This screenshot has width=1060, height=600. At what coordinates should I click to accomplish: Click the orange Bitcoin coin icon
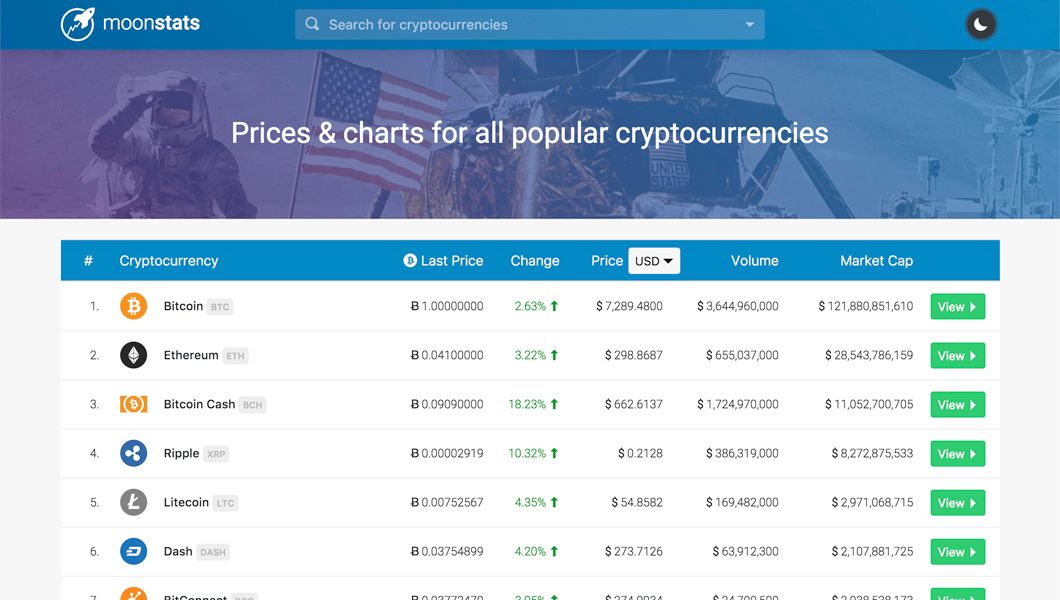133,306
